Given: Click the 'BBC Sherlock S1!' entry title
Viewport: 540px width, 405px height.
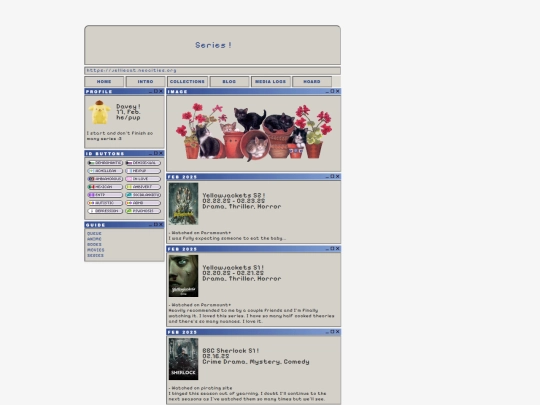Looking at the screenshot, I should pyautogui.click(x=231, y=351).
